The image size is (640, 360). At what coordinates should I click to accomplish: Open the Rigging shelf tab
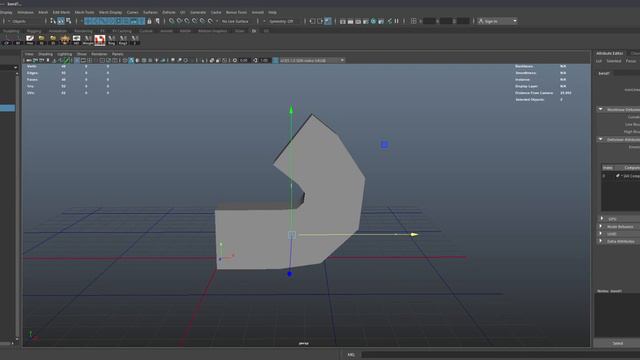coord(34,31)
